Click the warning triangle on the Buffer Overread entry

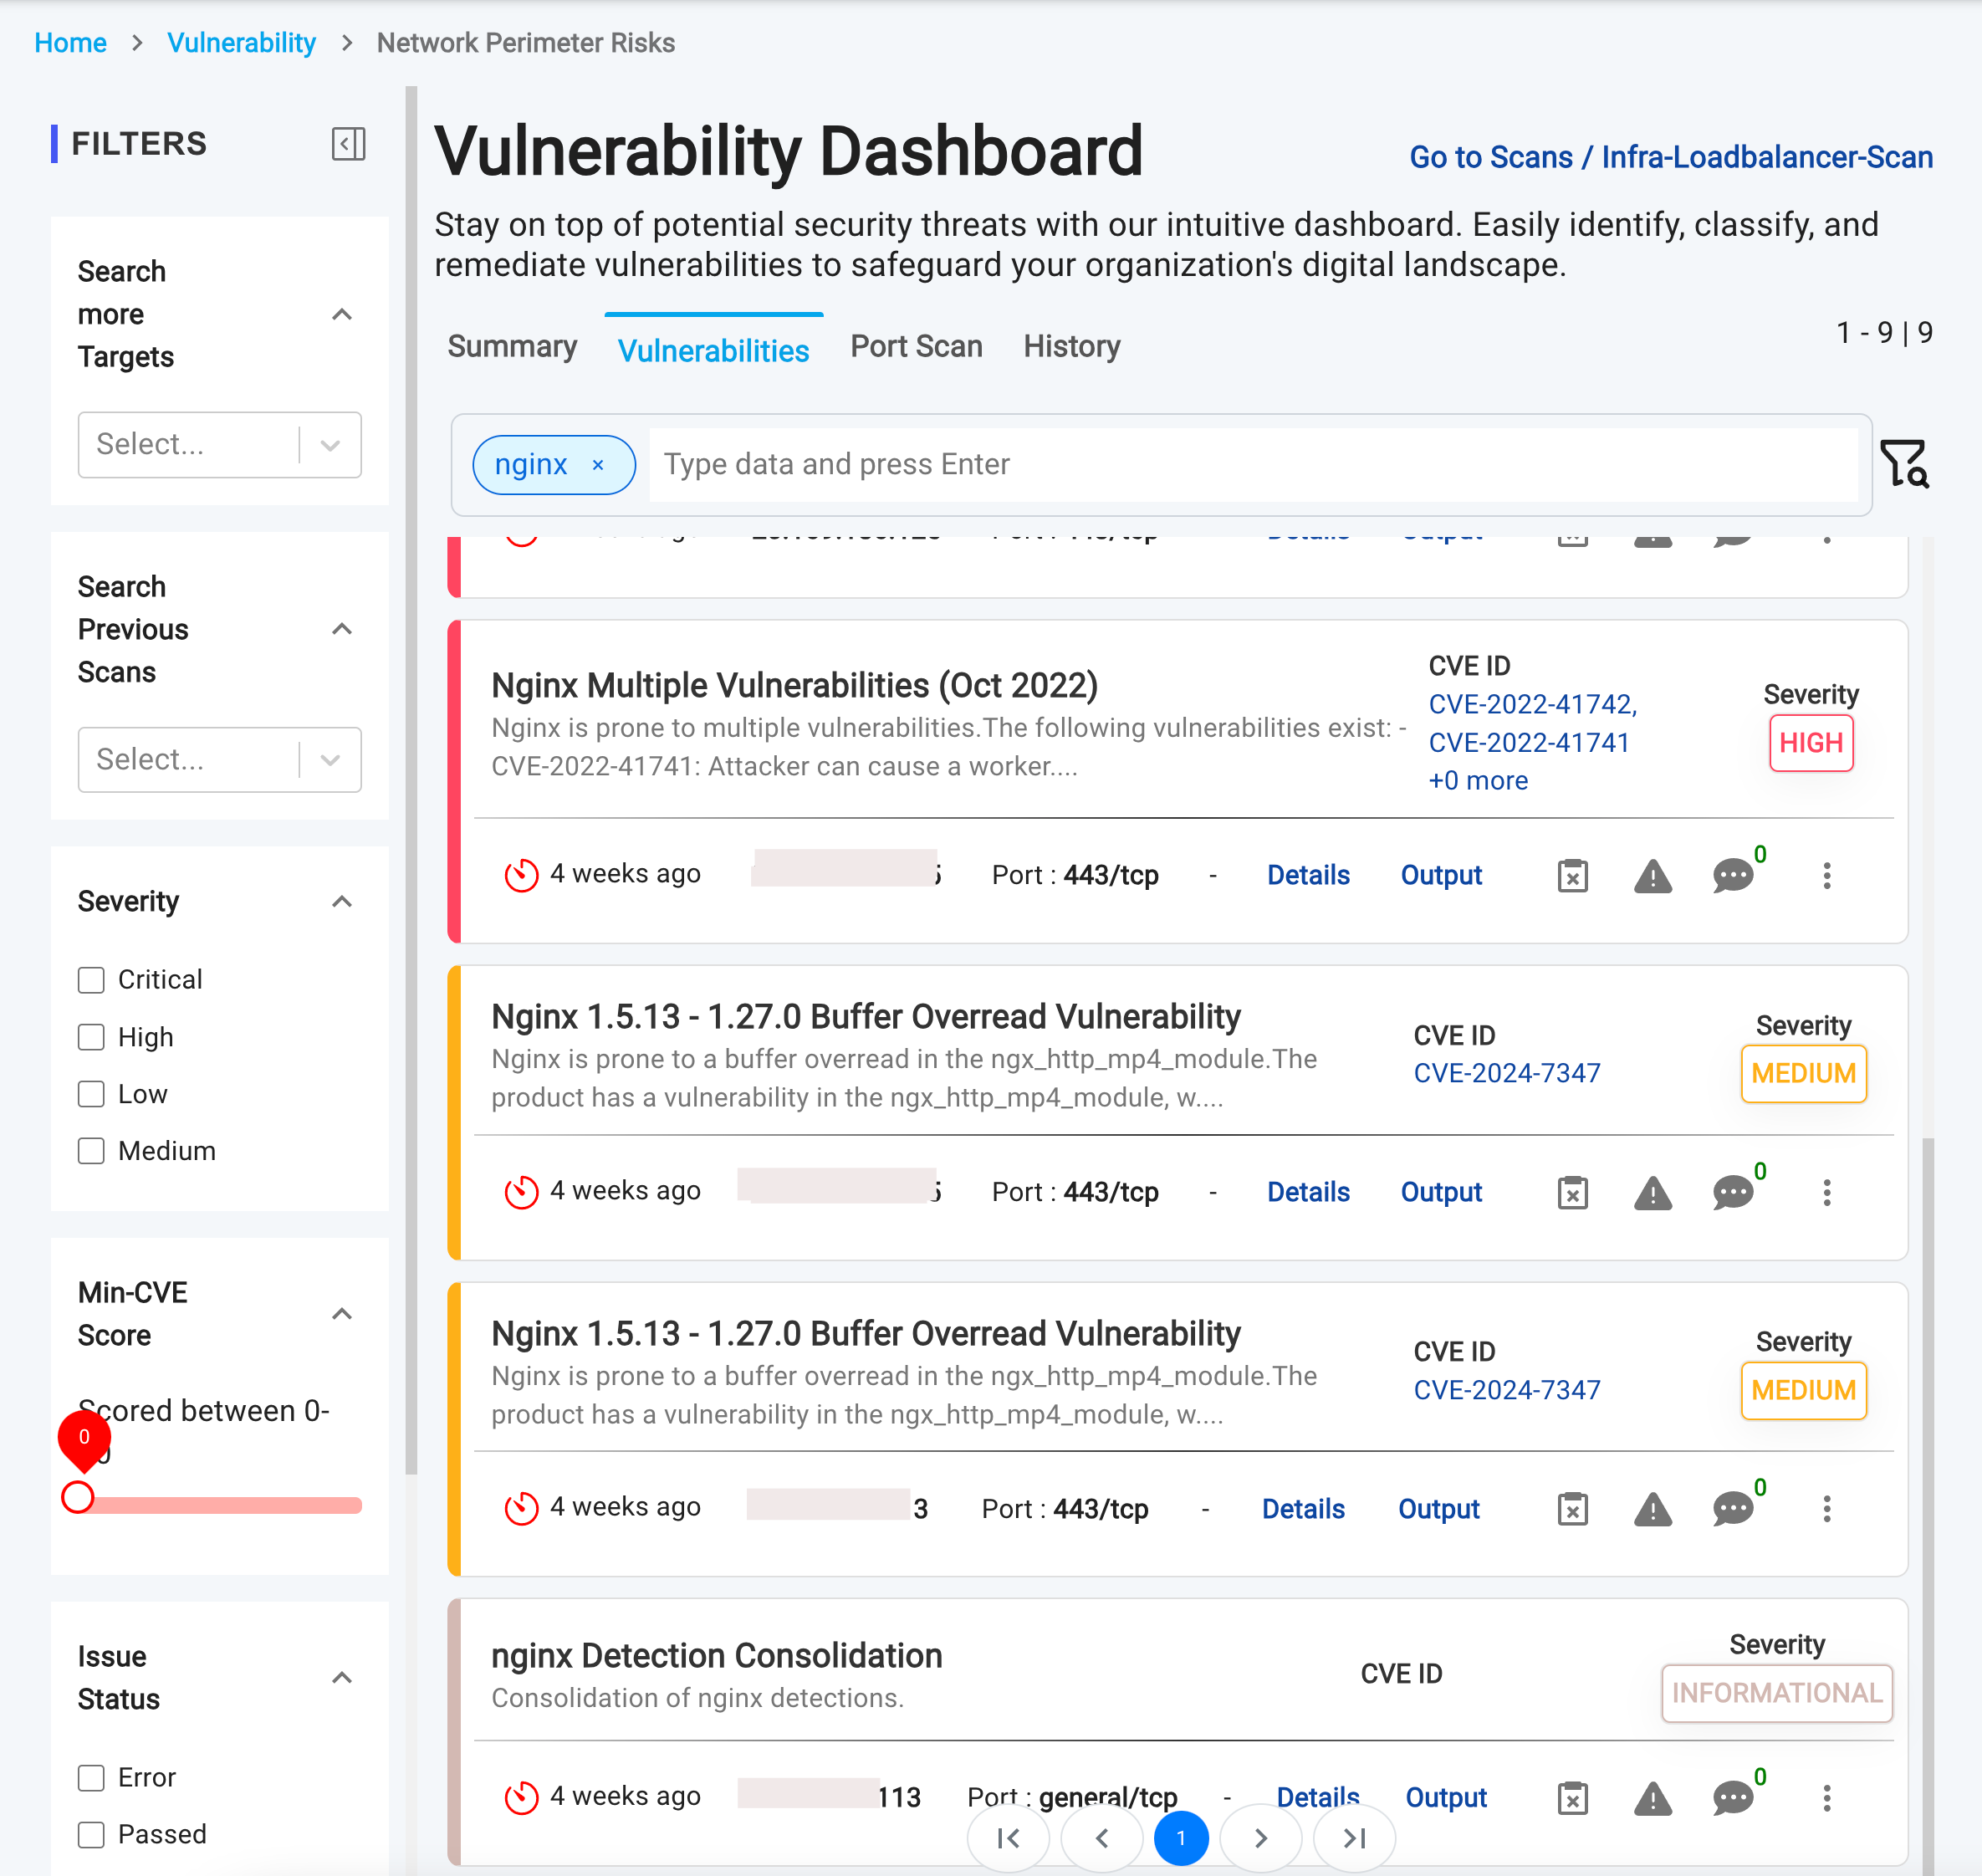pyautogui.click(x=1652, y=1192)
